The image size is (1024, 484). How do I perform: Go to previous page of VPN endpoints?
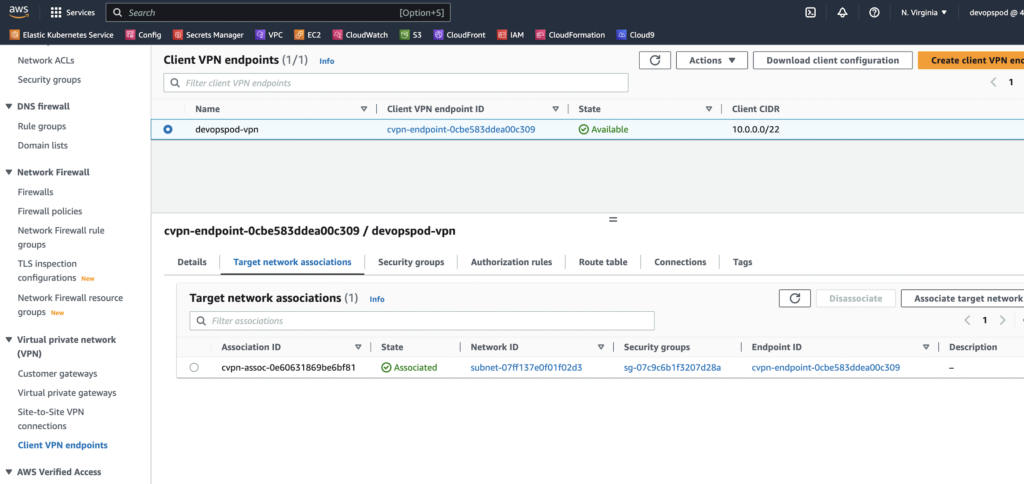[x=993, y=82]
